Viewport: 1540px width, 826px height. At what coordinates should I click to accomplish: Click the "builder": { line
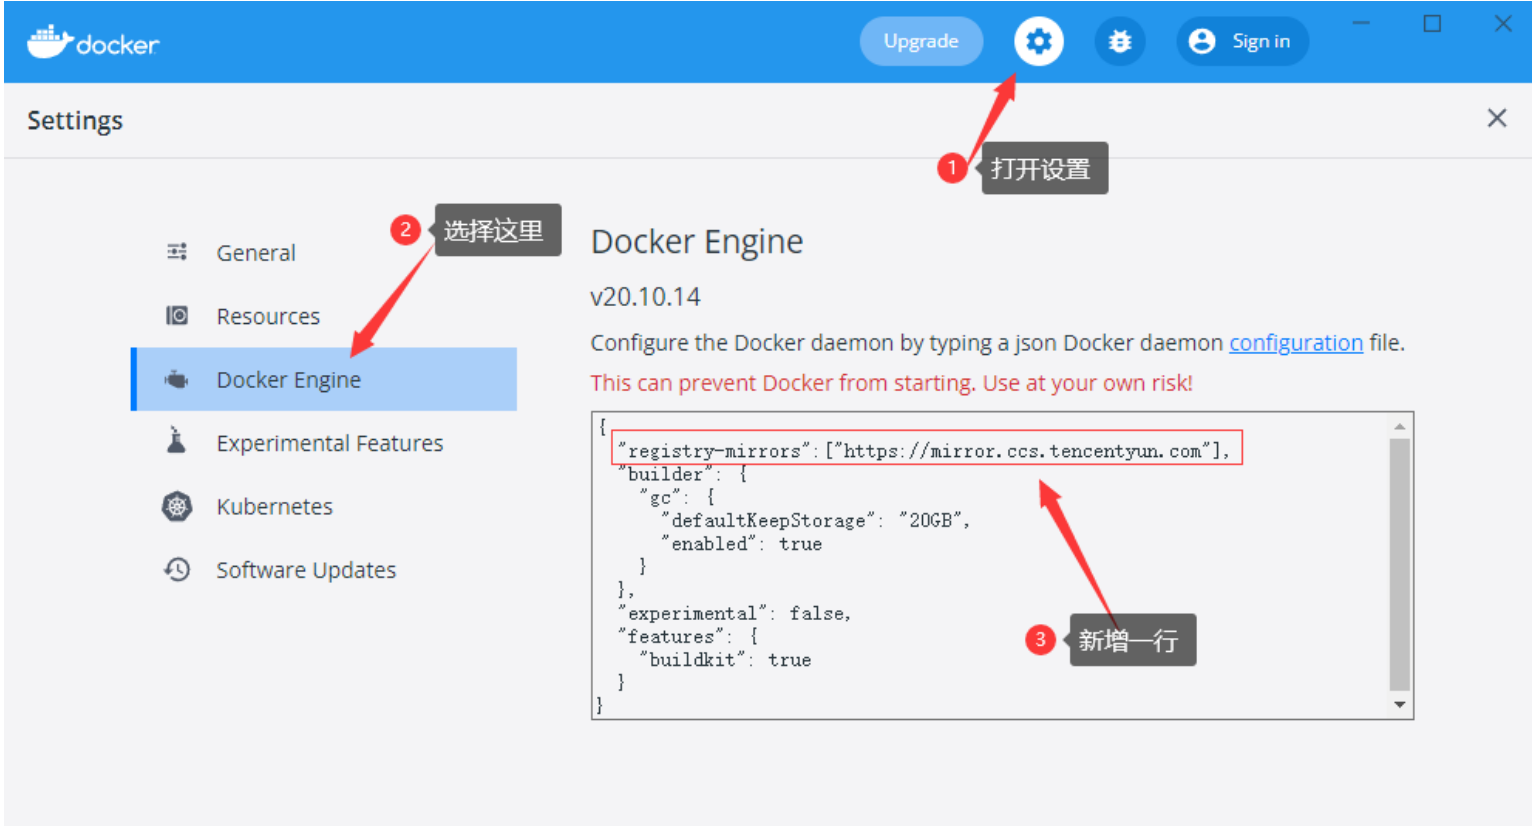pos(683,474)
